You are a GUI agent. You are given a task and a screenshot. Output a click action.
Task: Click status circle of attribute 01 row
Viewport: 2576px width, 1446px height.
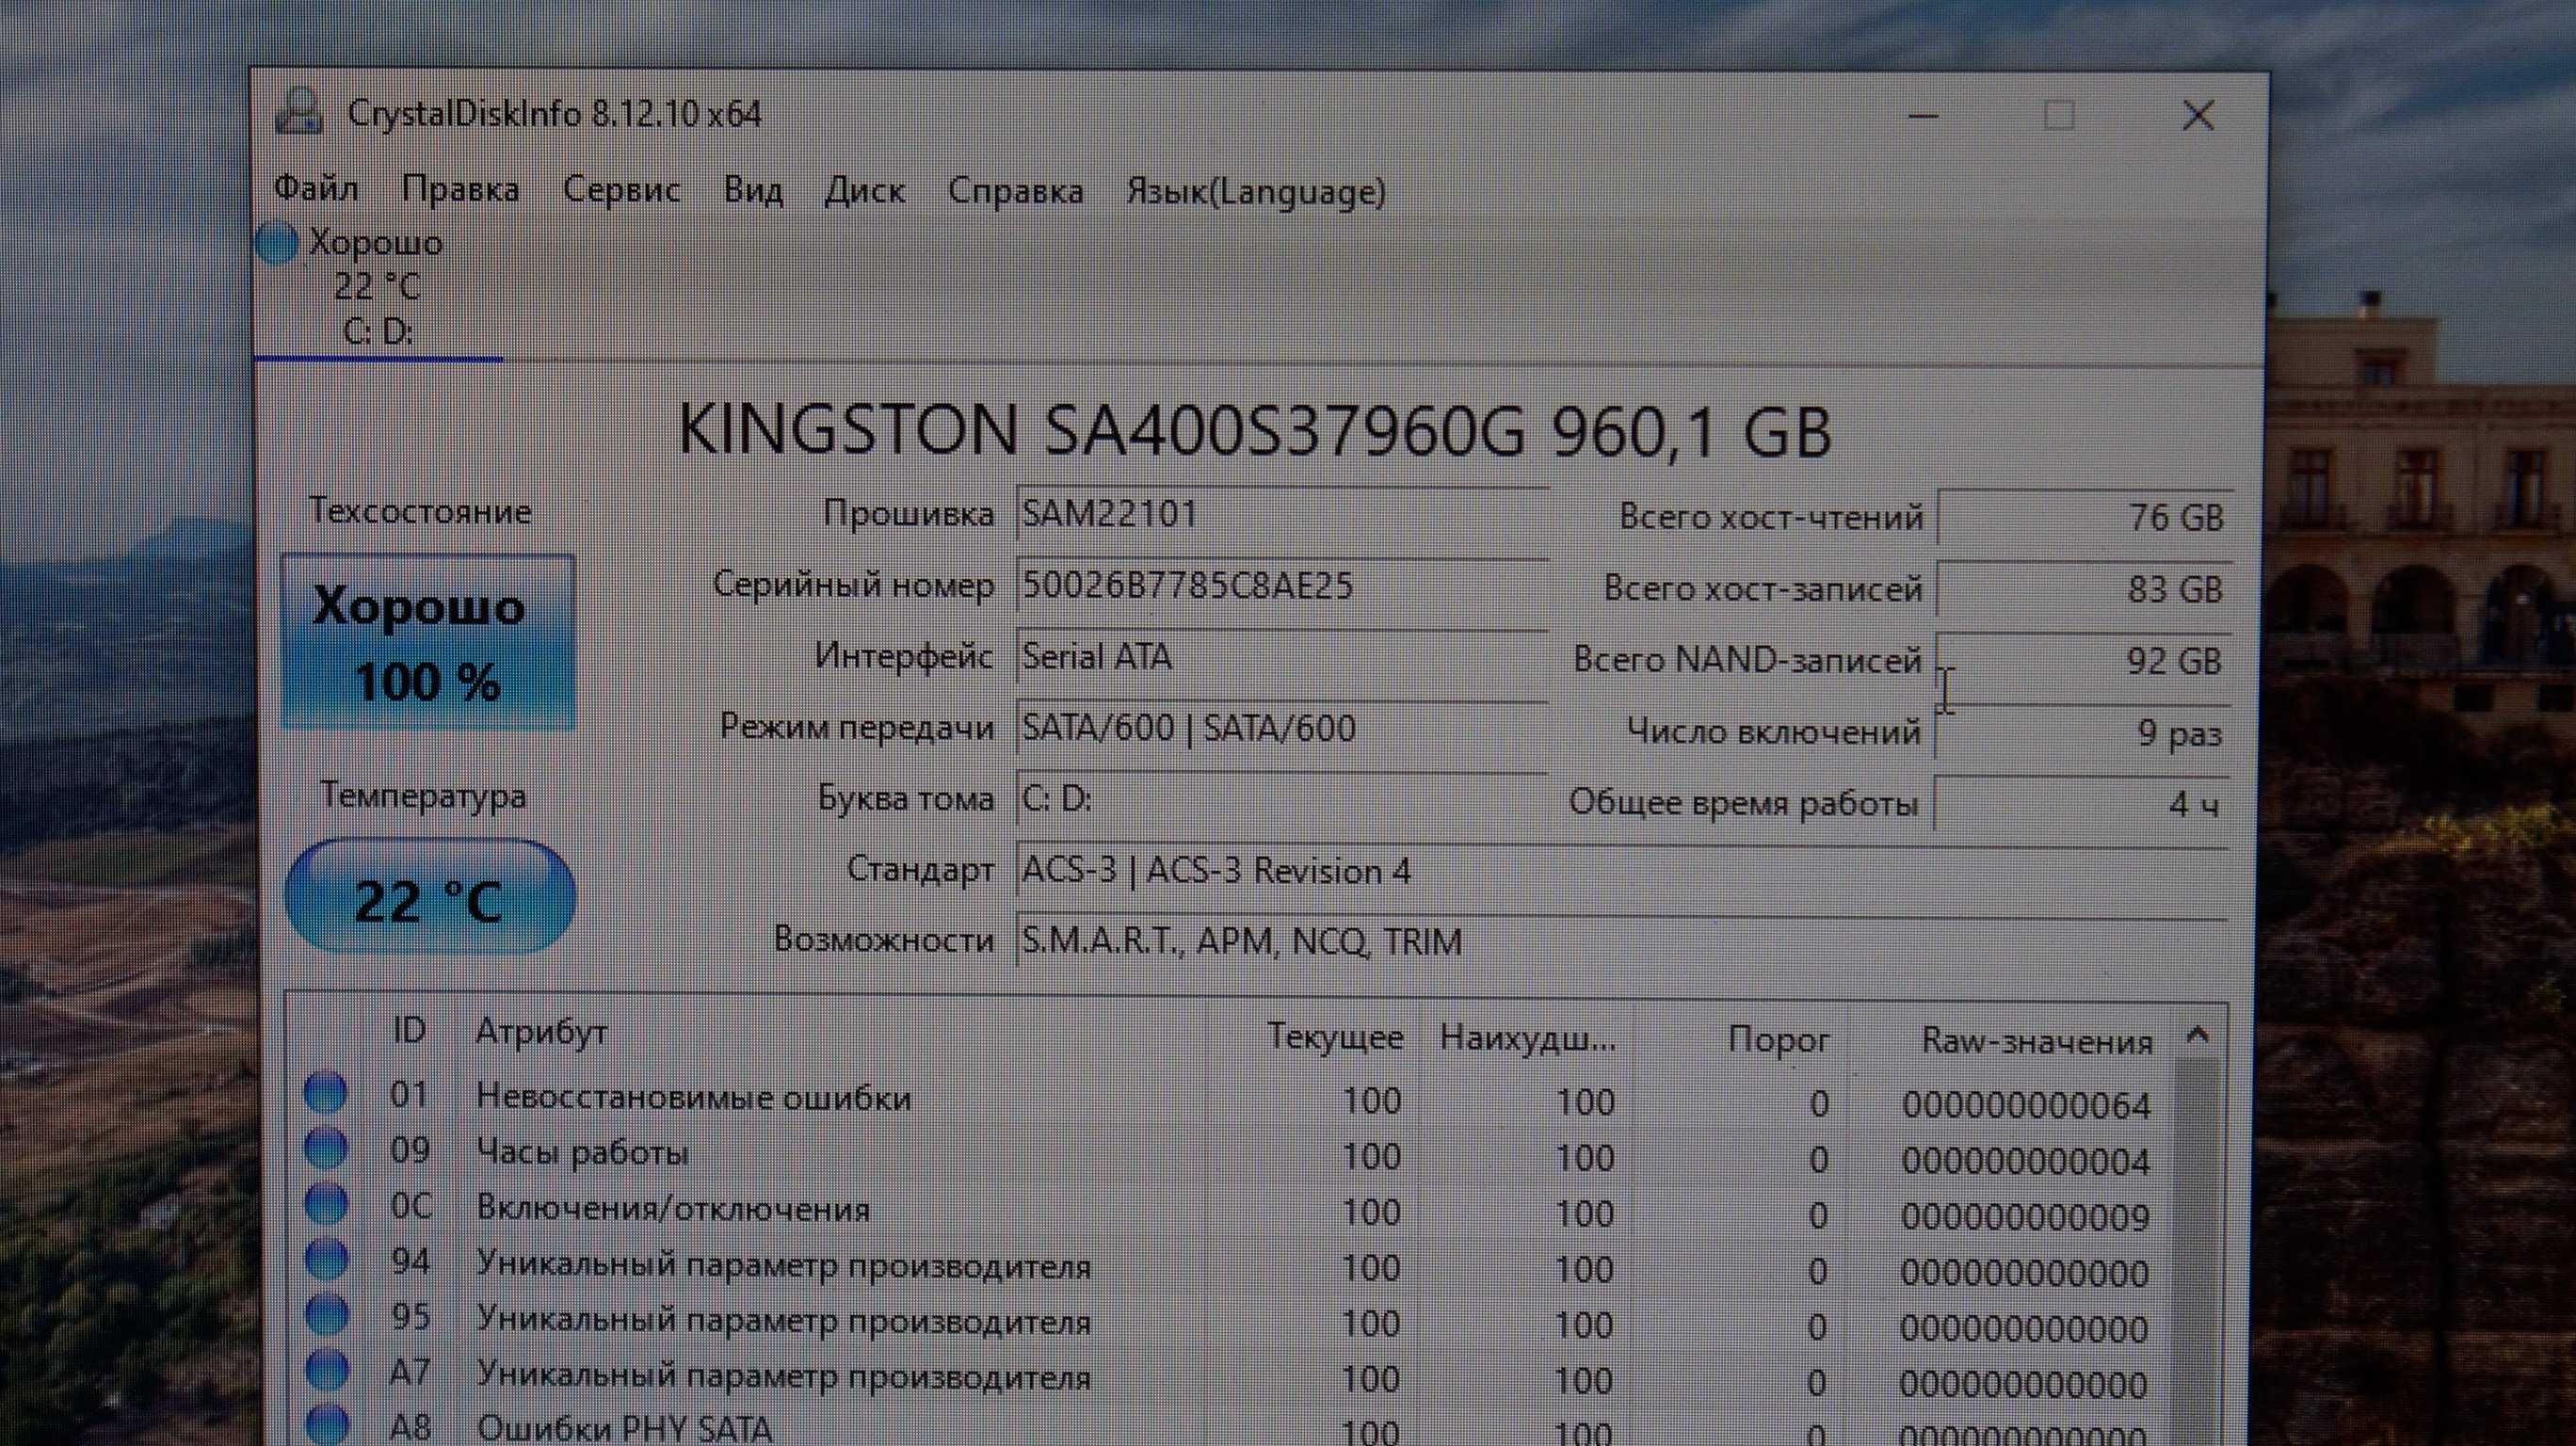click(x=326, y=1092)
